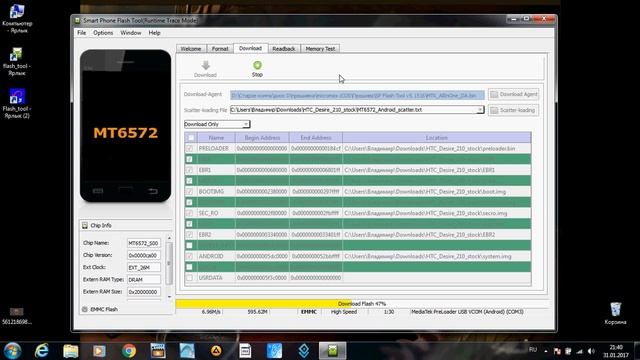This screenshot has height=360, width=640.
Task: Click the Chip Info panel scrollbar down arrow
Action: (x=169, y=297)
